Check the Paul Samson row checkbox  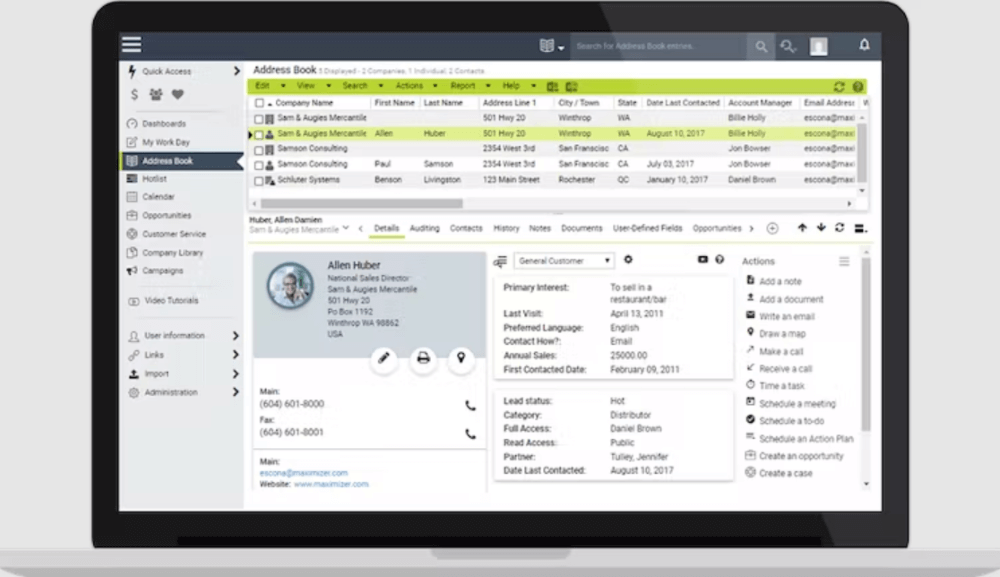click(x=258, y=166)
